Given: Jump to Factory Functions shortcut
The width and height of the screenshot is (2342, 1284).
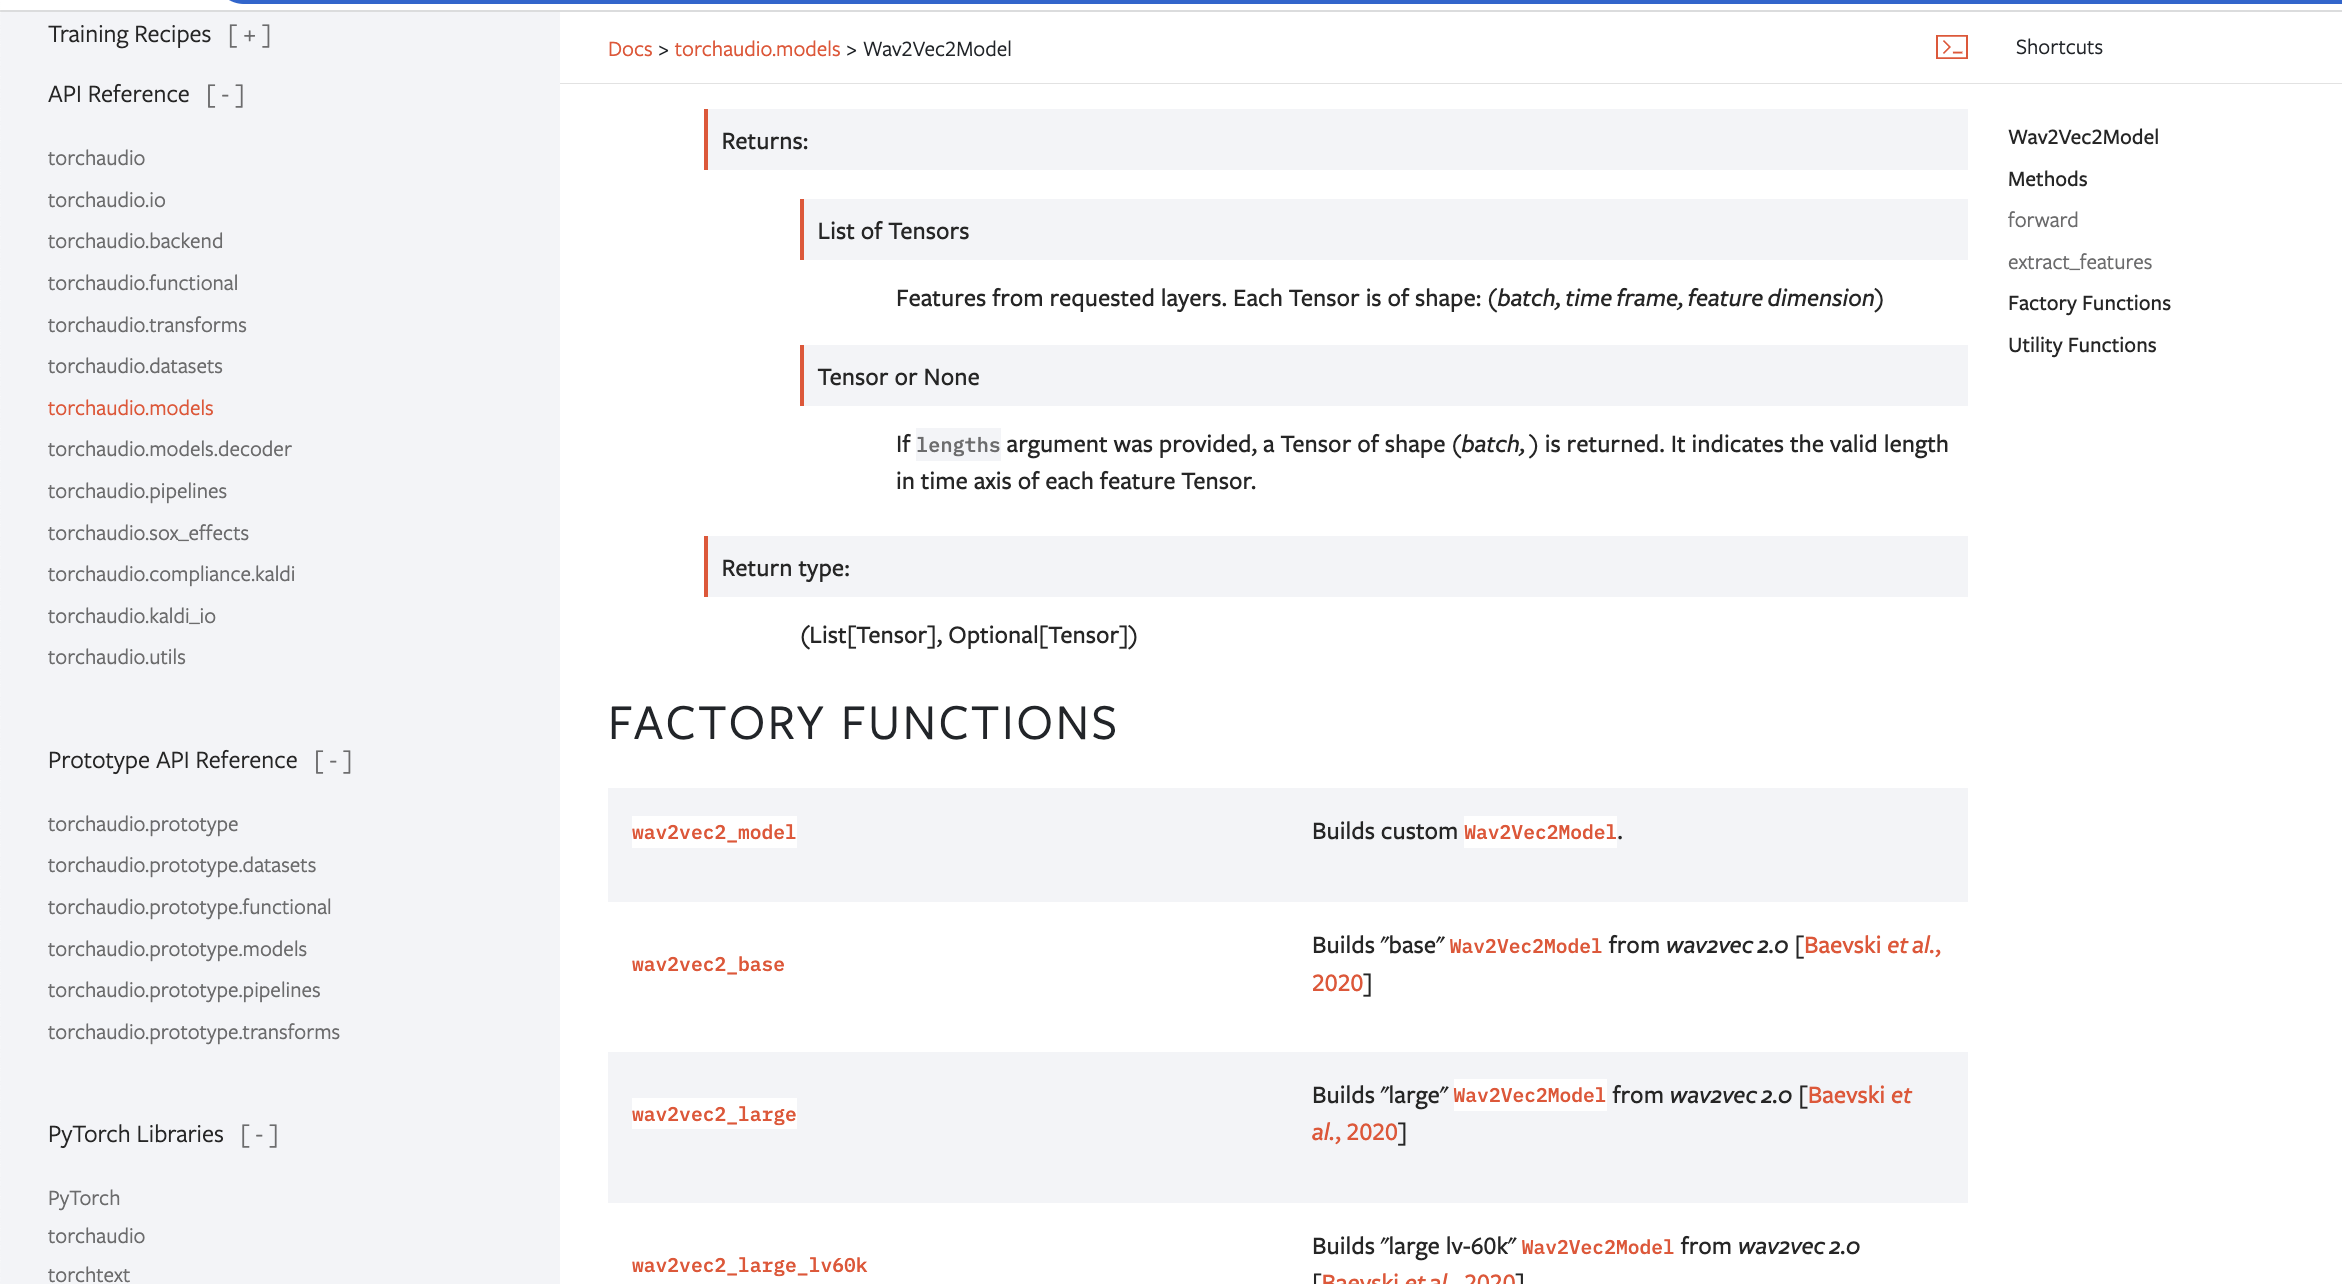Looking at the screenshot, I should [x=2089, y=303].
